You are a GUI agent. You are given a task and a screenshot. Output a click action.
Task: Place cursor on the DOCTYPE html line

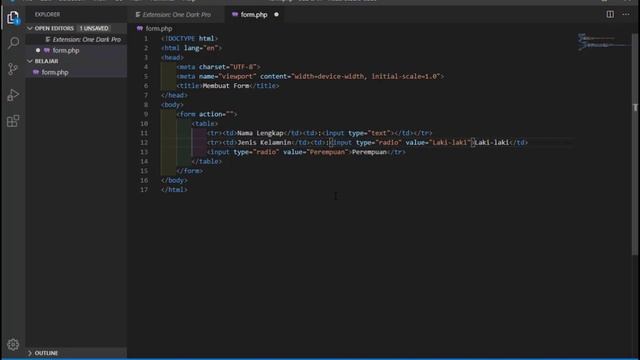(x=189, y=38)
